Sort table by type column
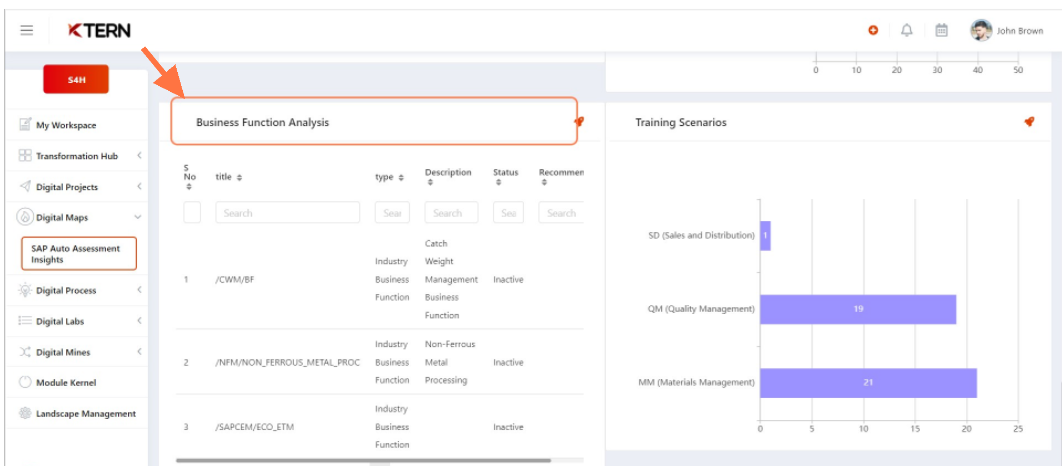This screenshot has width=1062, height=466. pyautogui.click(x=401, y=177)
